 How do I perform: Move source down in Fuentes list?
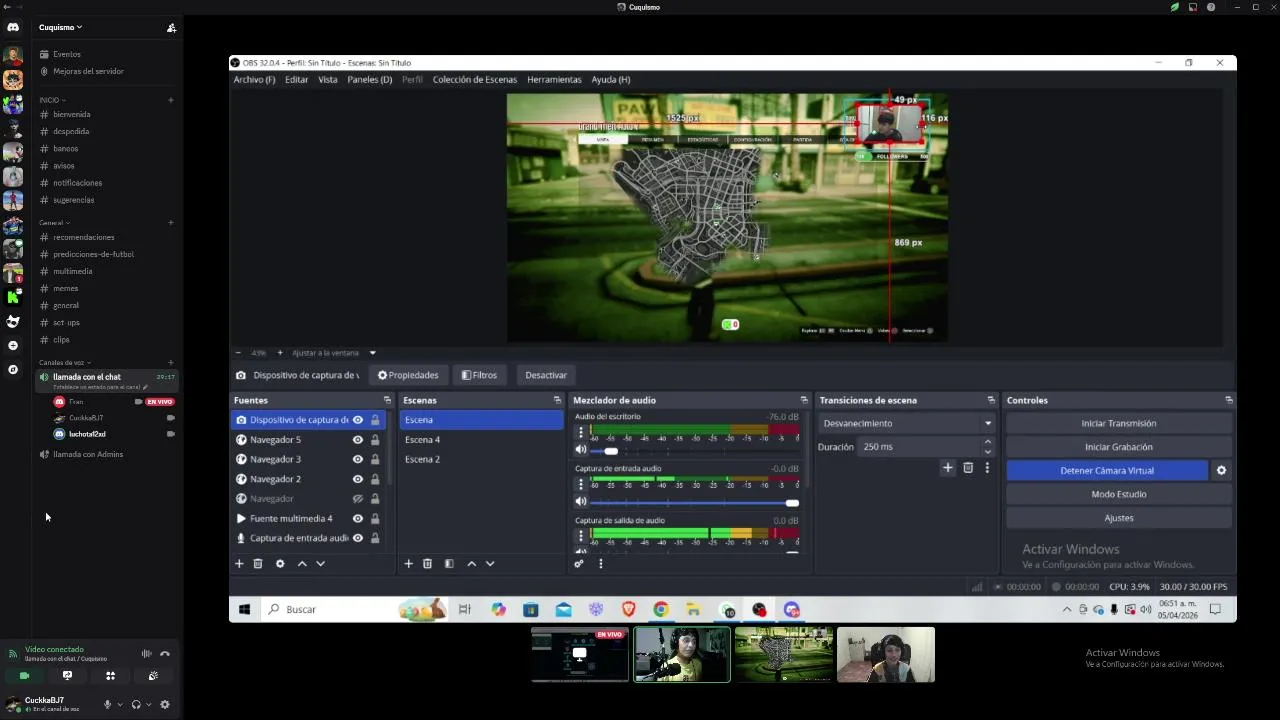[x=320, y=564]
